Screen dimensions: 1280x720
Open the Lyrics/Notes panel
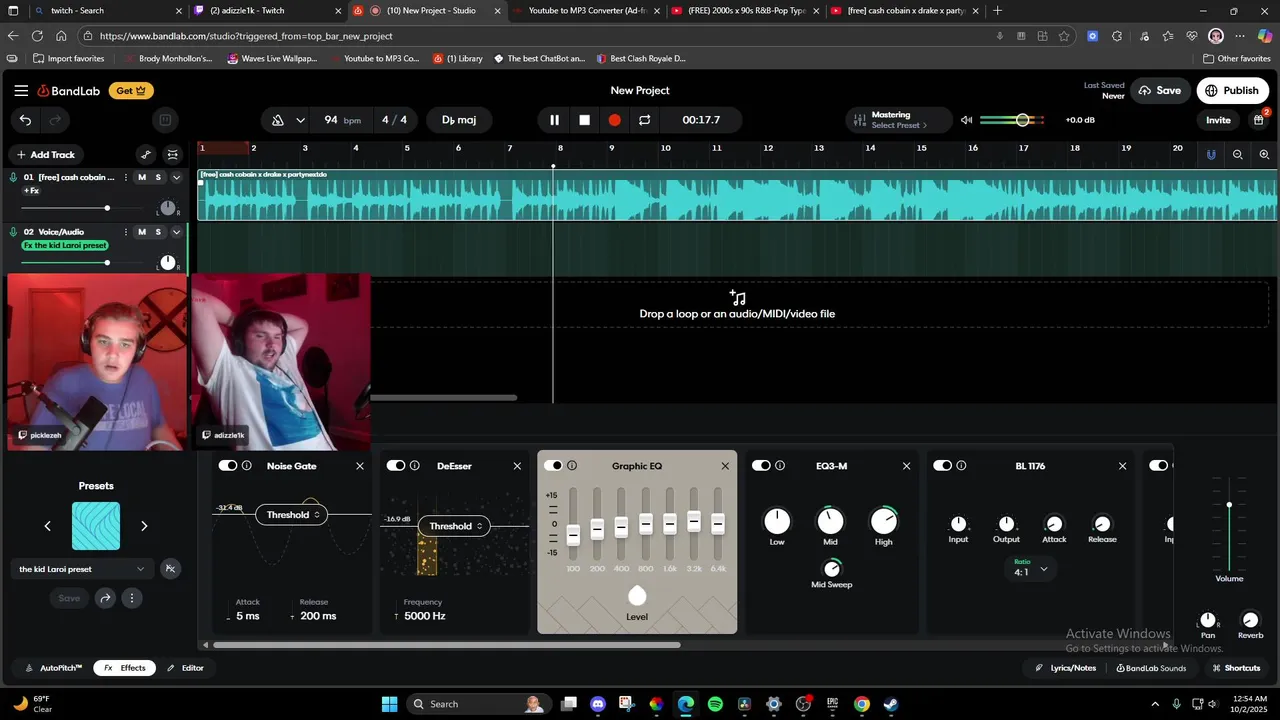pos(1065,668)
